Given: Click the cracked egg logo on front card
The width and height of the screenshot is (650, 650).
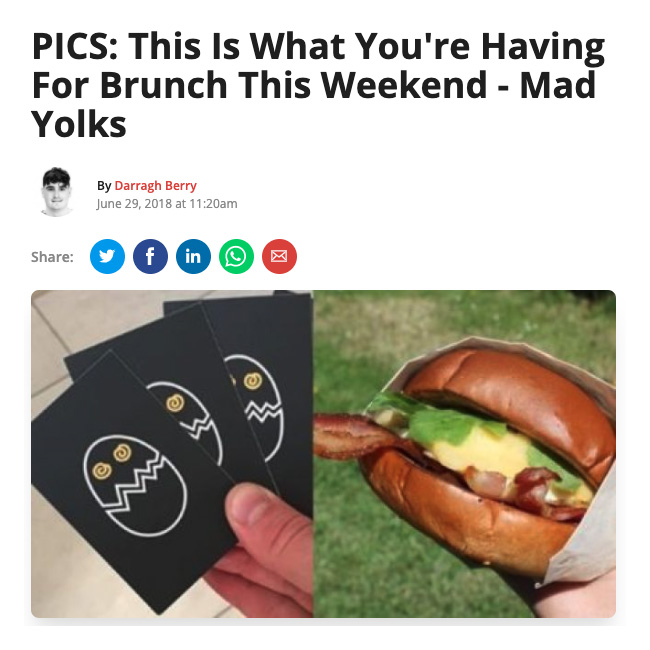Looking at the screenshot, I should pos(135,485).
